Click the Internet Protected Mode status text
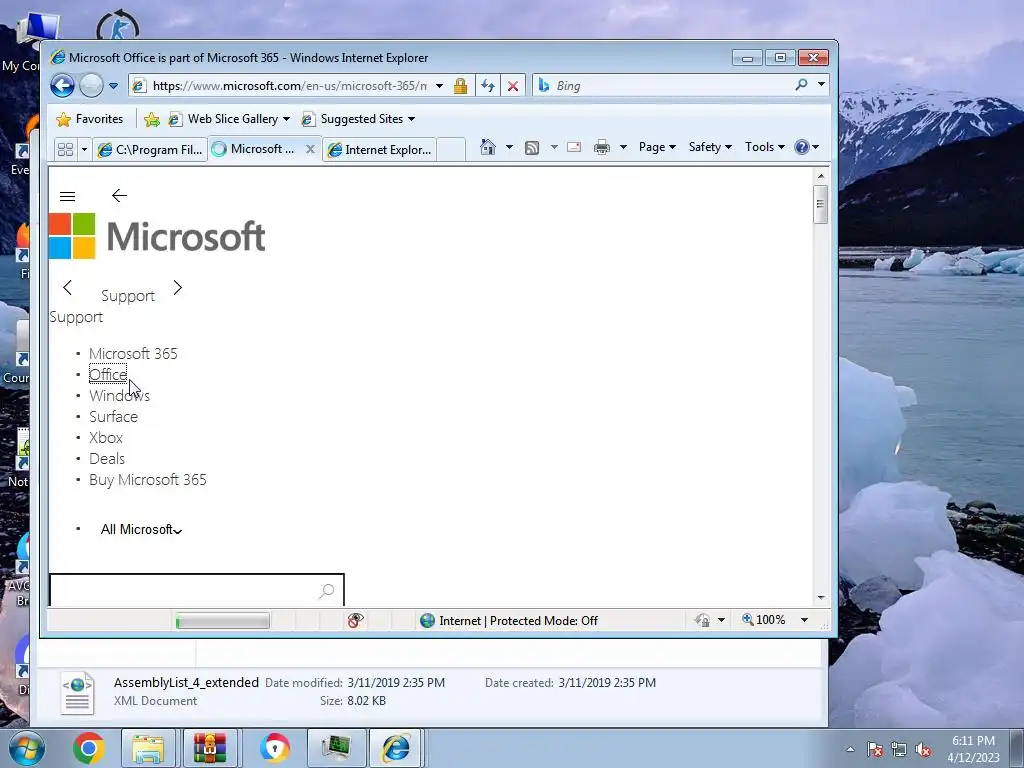The height and width of the screenshot is (768, 1024). click(x=519, y=621)
